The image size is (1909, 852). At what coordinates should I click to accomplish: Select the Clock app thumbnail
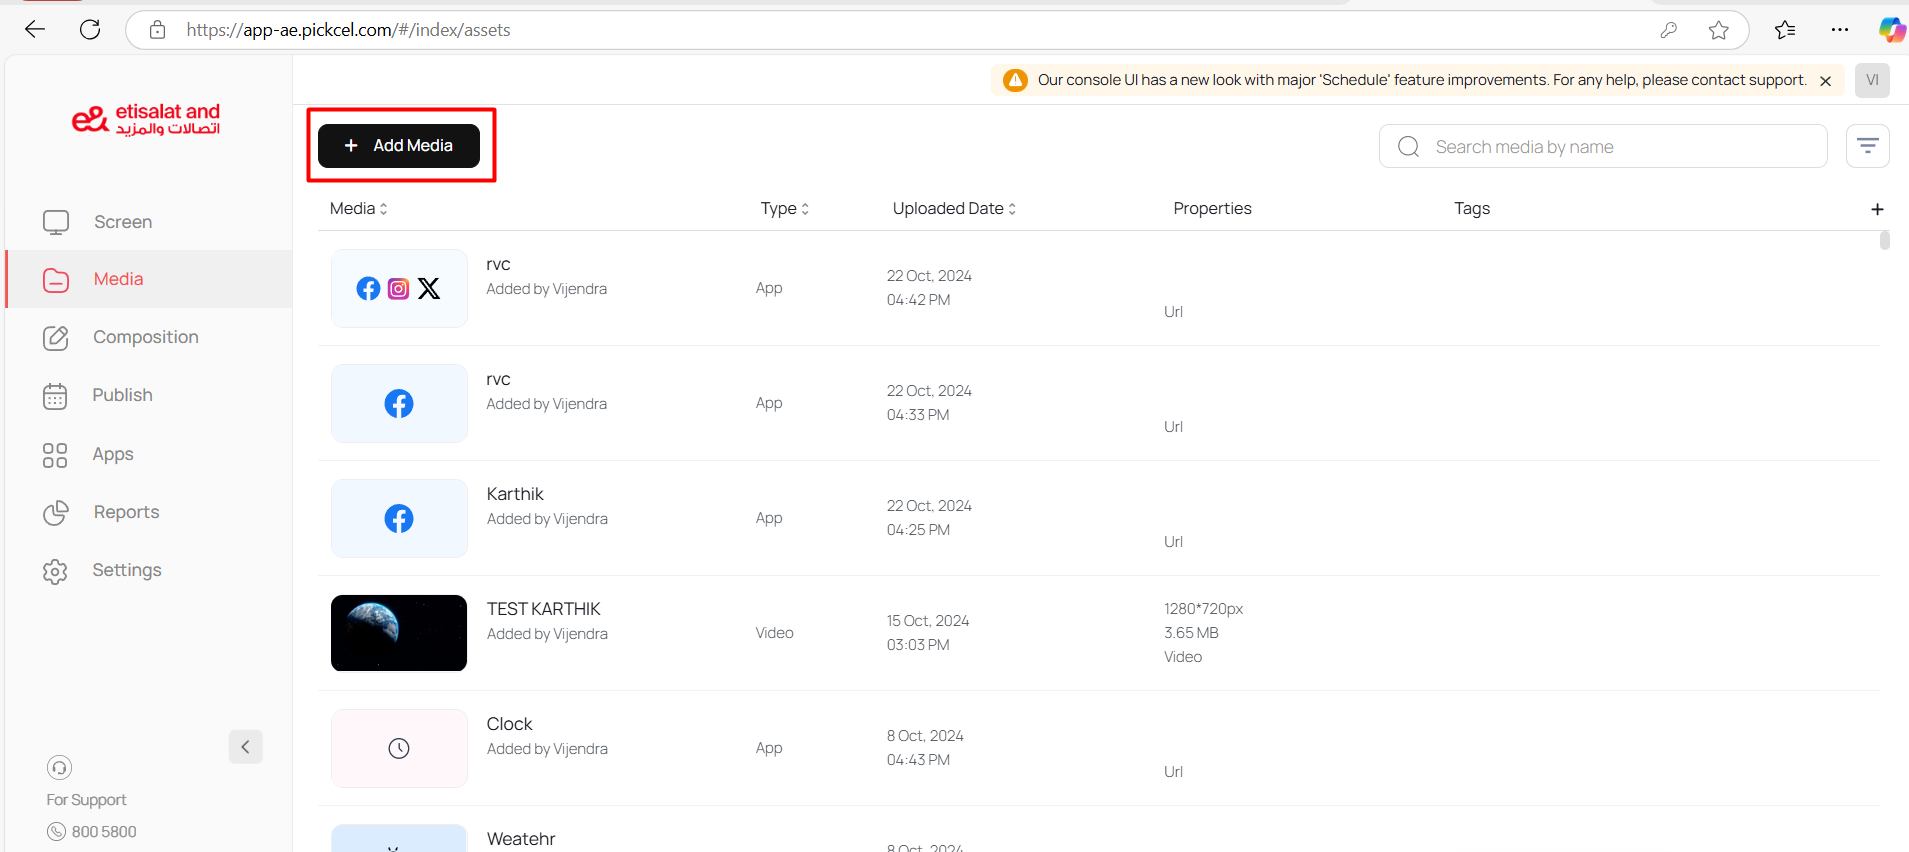pyautogui.click(x=399, y=748)
